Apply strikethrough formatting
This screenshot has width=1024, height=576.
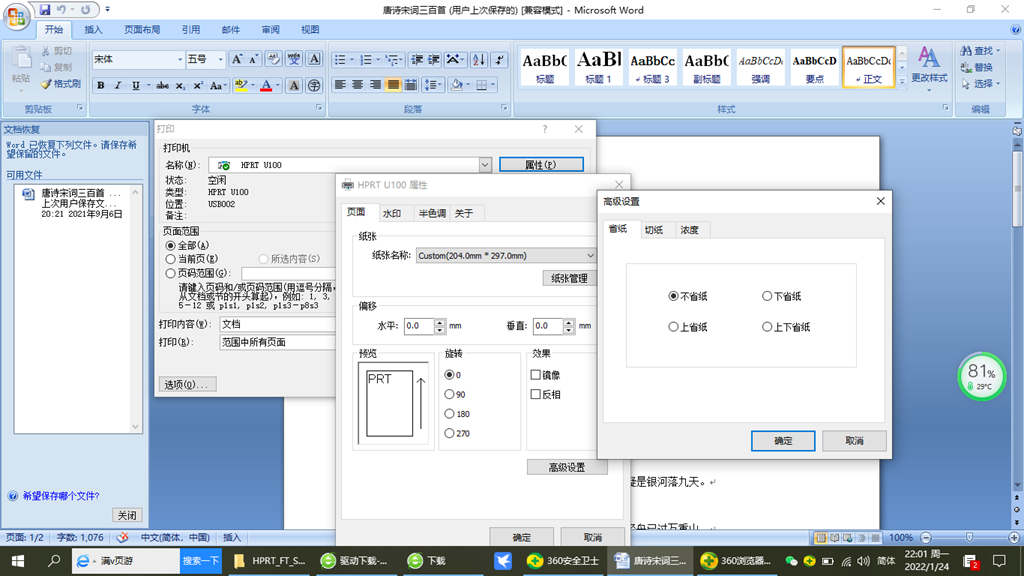(163, 86)
